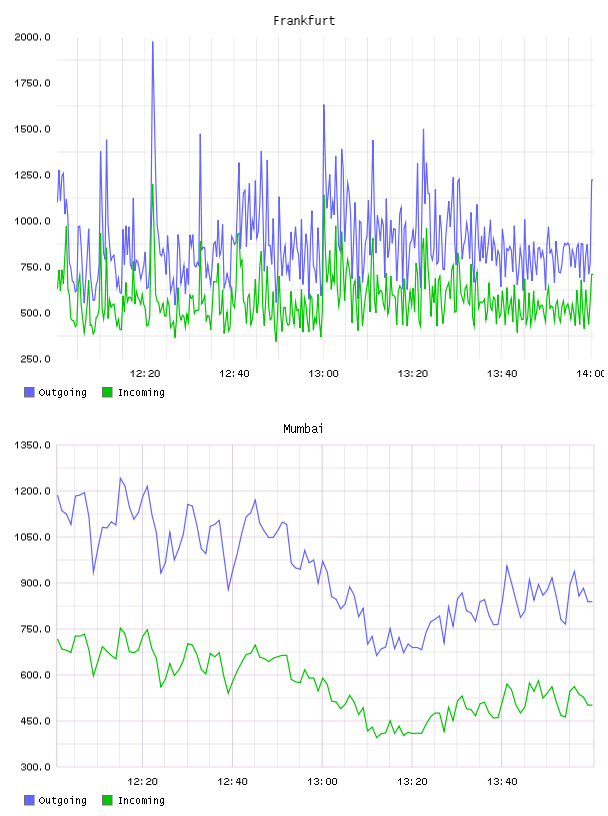Click the 1750.0 y-axis value on Frankfurt
Viewport: 608px width, 816px height.
[x=32, y=83]
